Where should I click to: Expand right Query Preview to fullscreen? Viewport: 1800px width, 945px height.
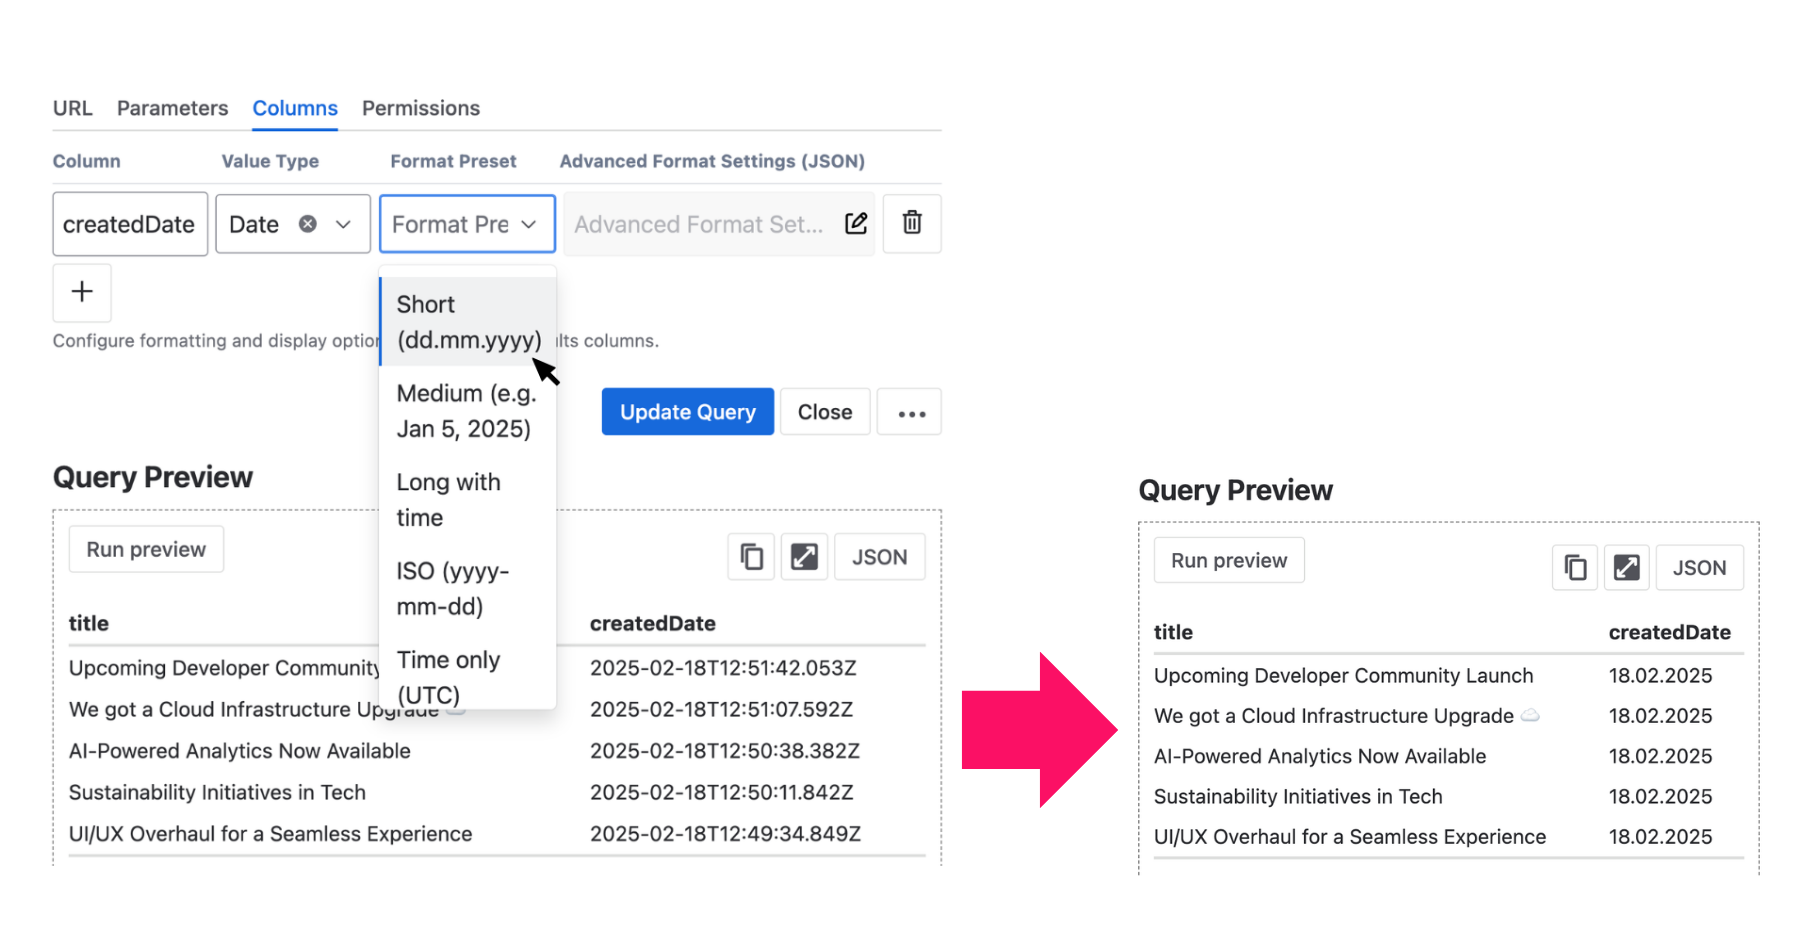tap(1627, 568)
